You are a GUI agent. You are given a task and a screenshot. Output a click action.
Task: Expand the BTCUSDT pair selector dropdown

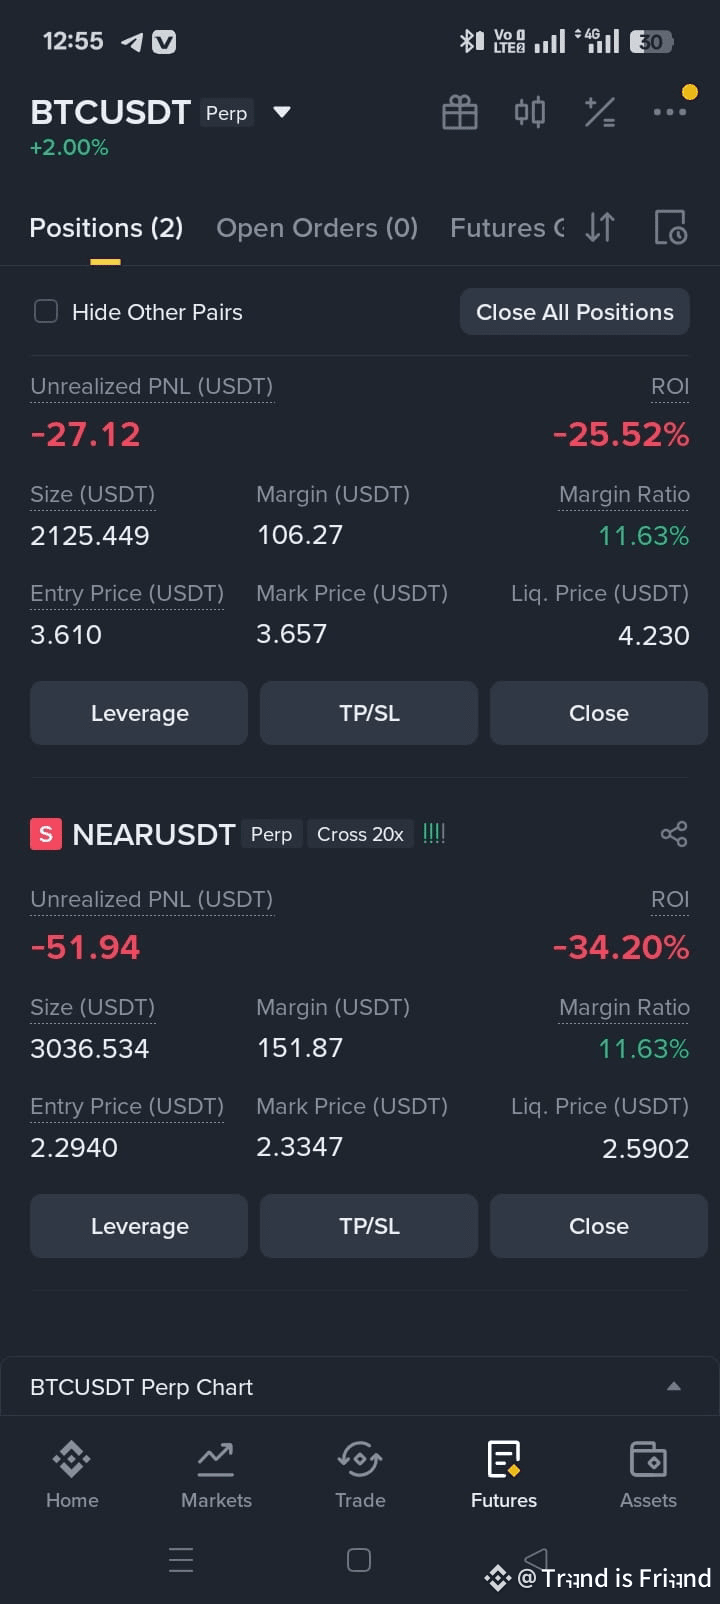tap(282, 112)
